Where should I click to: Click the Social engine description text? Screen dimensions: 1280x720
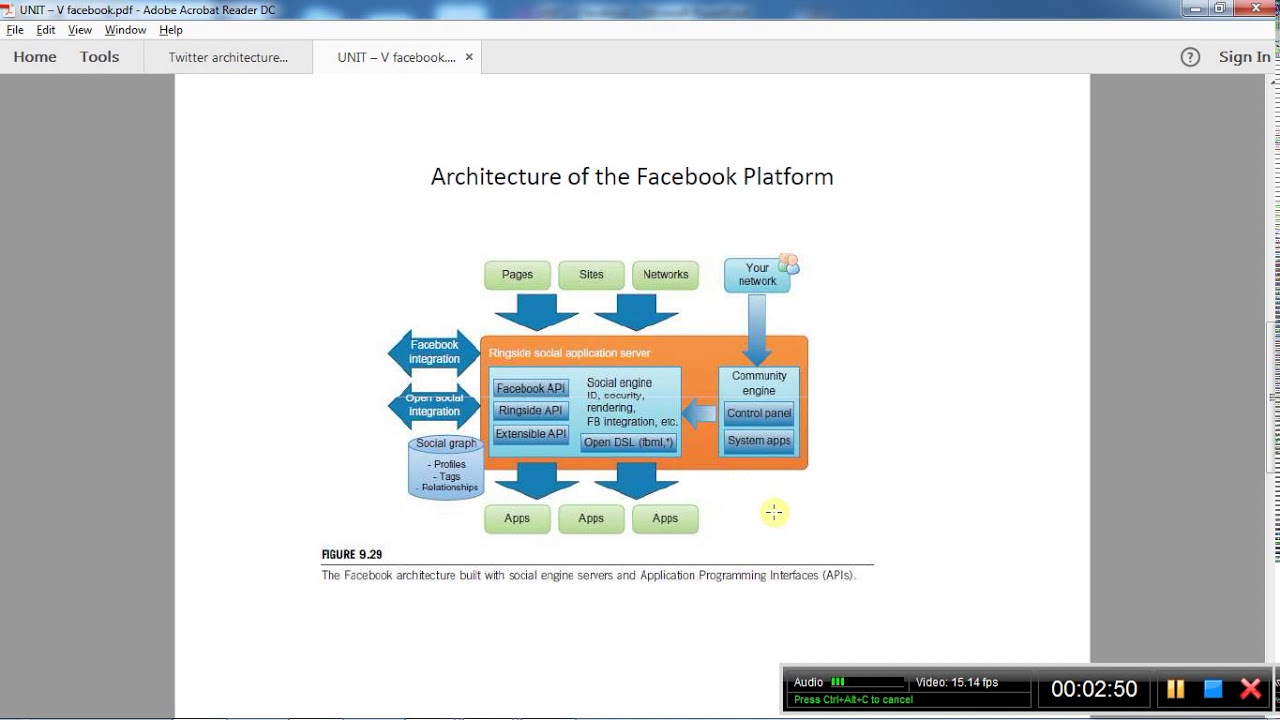pos(632,402)
